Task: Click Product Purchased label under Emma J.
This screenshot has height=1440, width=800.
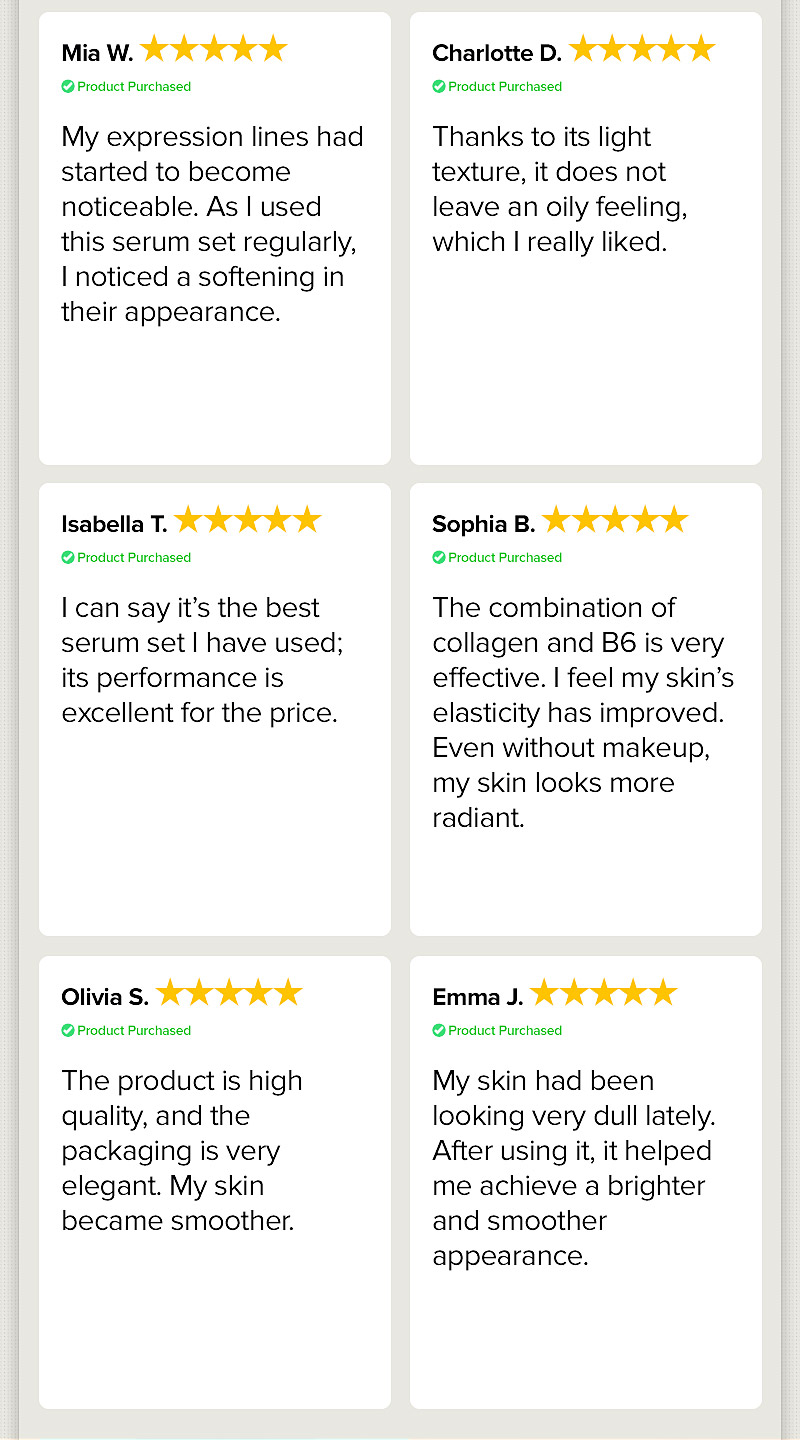Action: [x=505, y=1031]
